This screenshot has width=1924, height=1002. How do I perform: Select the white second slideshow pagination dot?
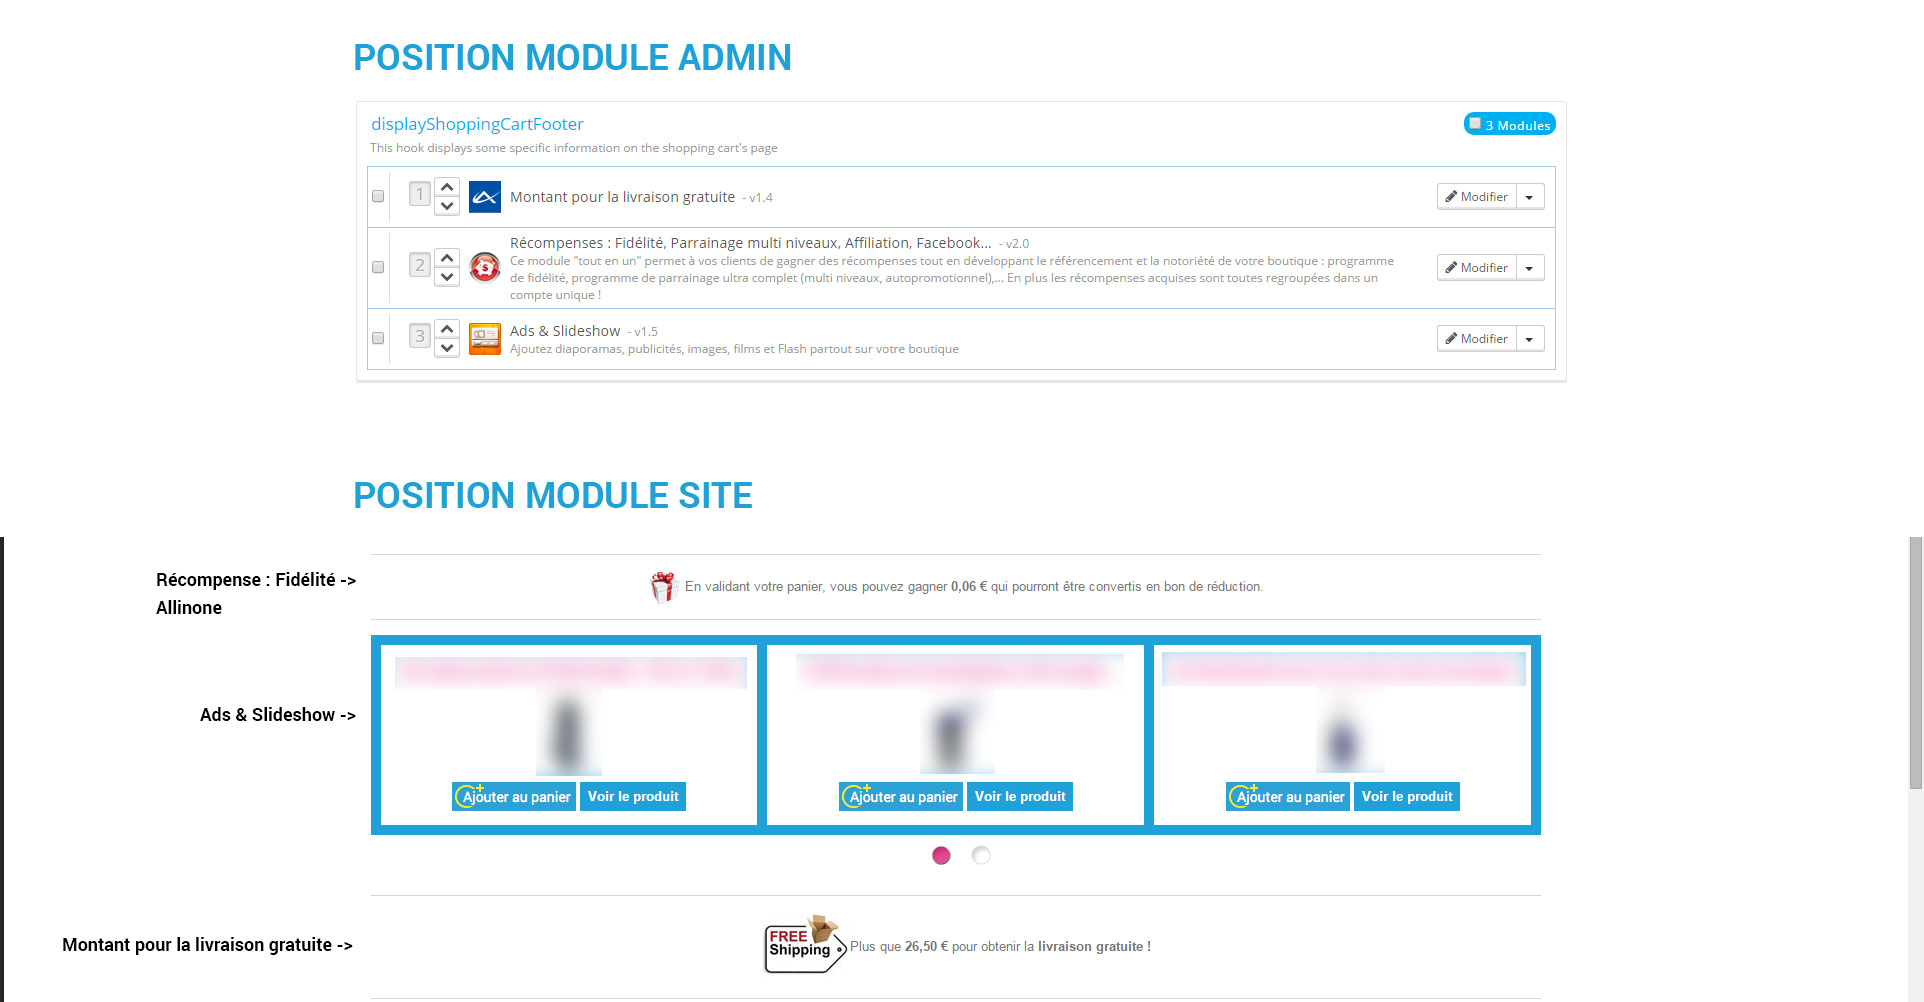(x=981, y=855)
